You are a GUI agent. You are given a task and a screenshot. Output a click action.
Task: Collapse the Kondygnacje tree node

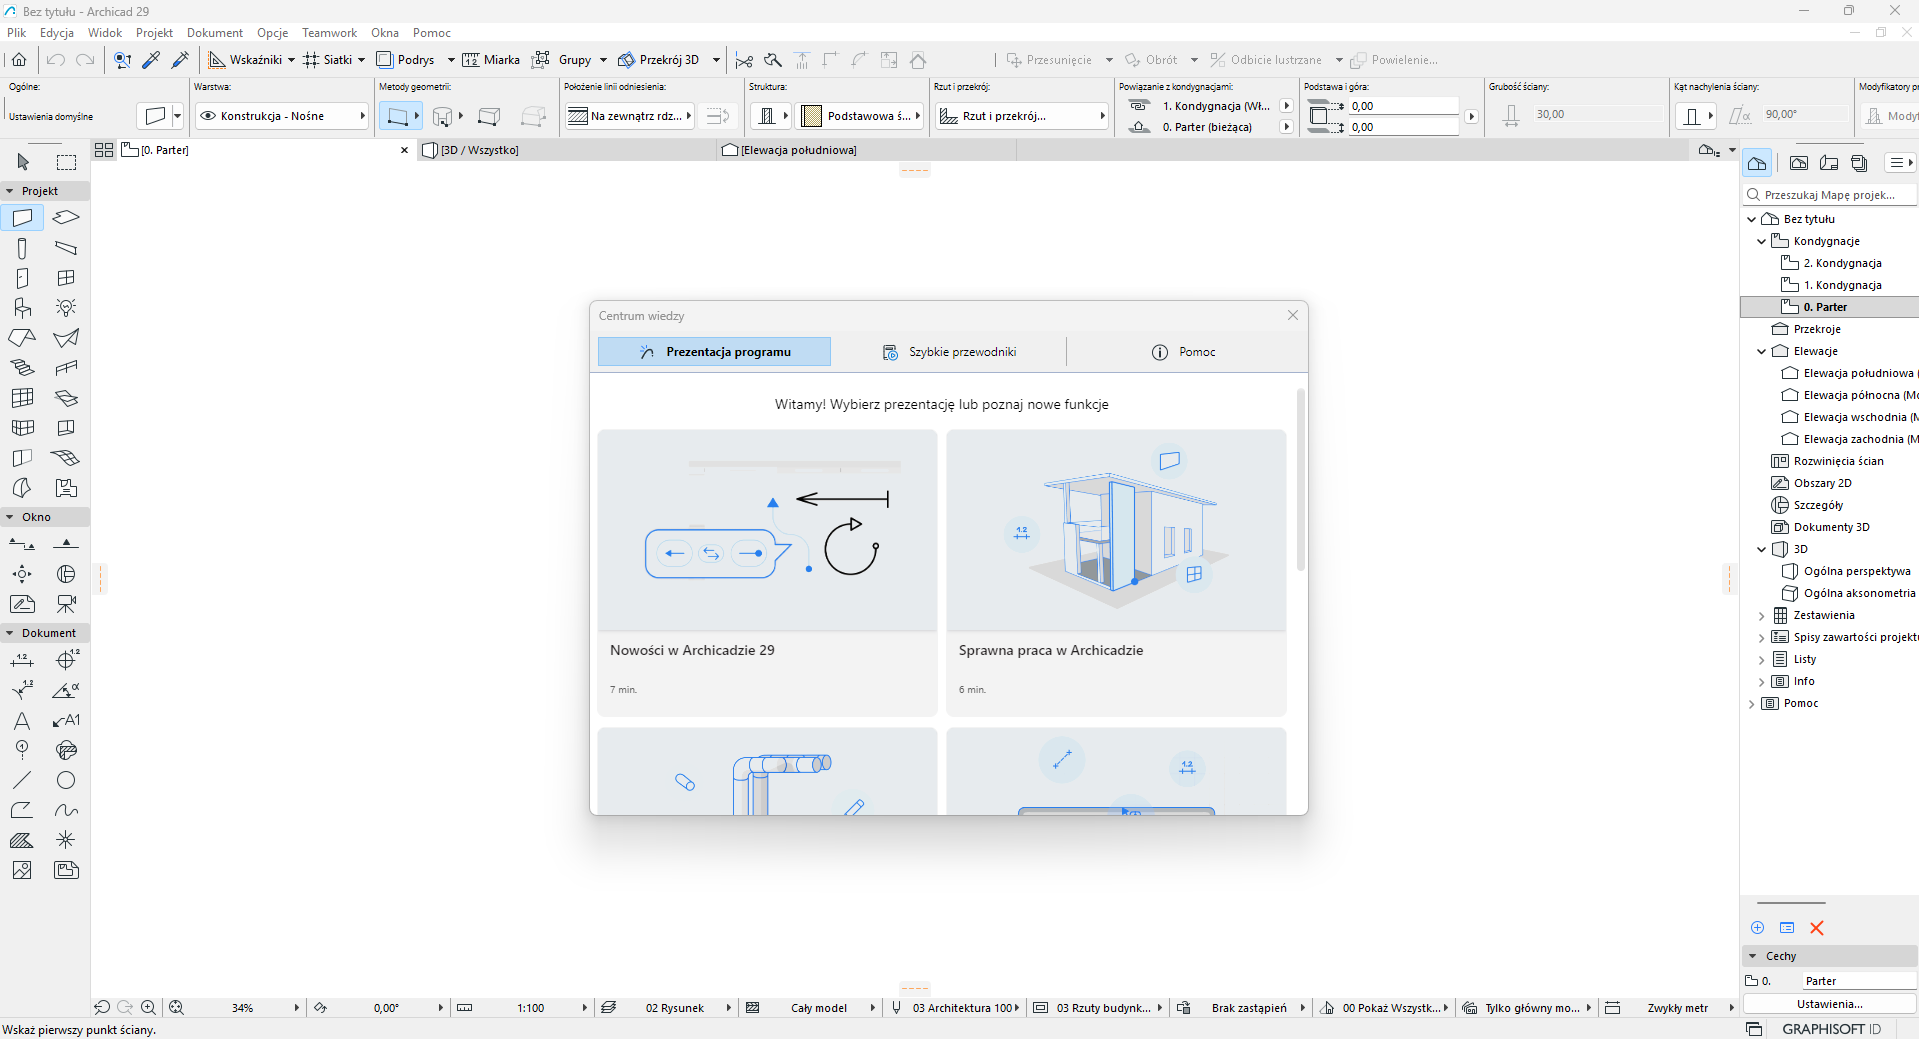coord(1761,241)
